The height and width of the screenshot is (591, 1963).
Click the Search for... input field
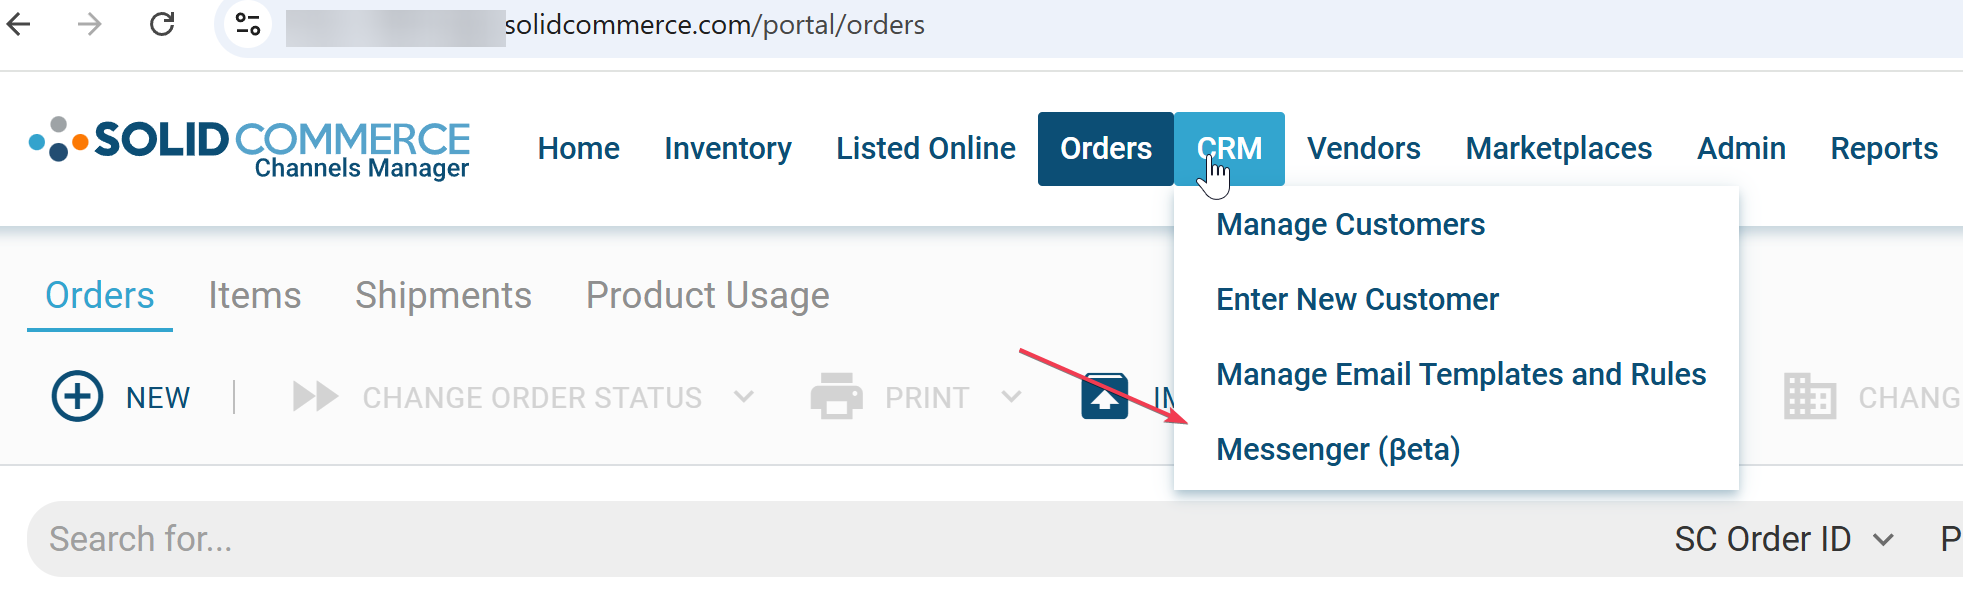pyautogui.click(x=840, y=539)
